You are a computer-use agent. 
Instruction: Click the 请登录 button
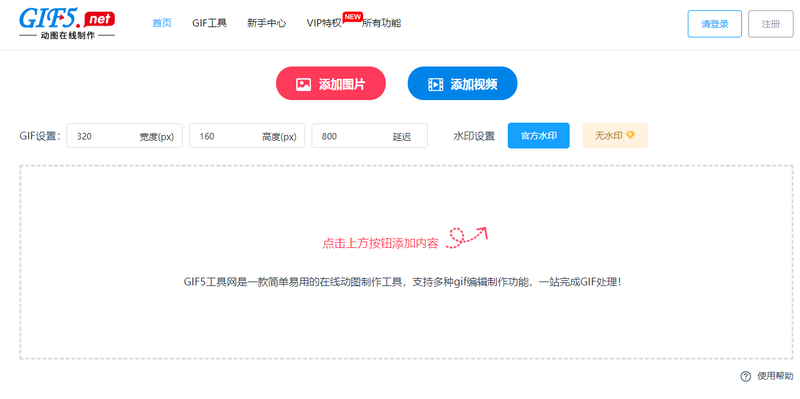click(x=714, y=24)
